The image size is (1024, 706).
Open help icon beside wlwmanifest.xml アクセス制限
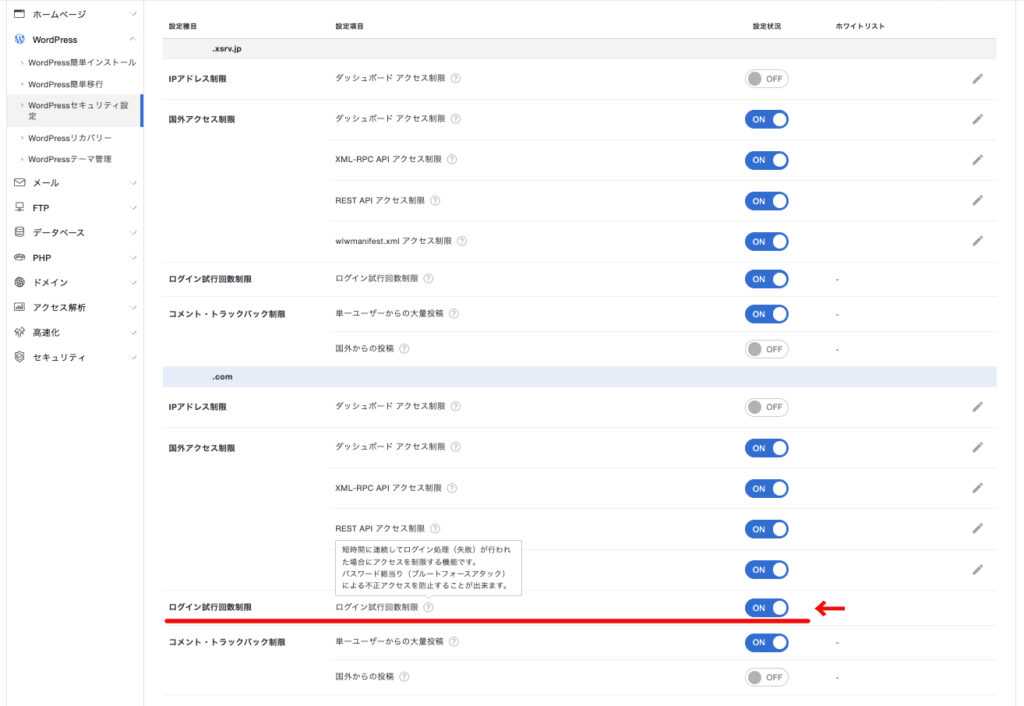(462, 241)
